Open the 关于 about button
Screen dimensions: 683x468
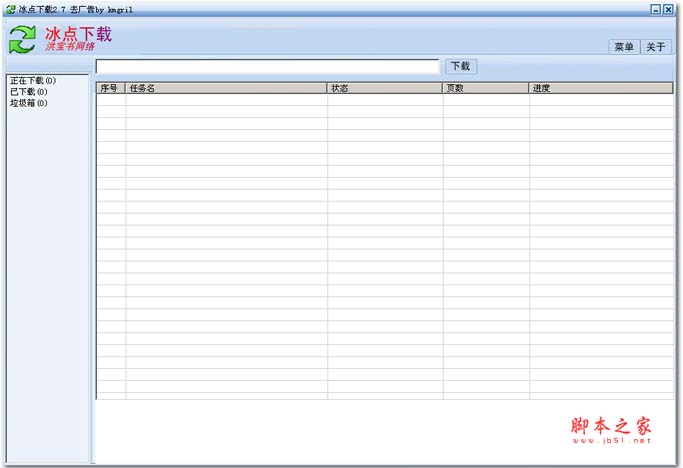click(x=656, y=47)
